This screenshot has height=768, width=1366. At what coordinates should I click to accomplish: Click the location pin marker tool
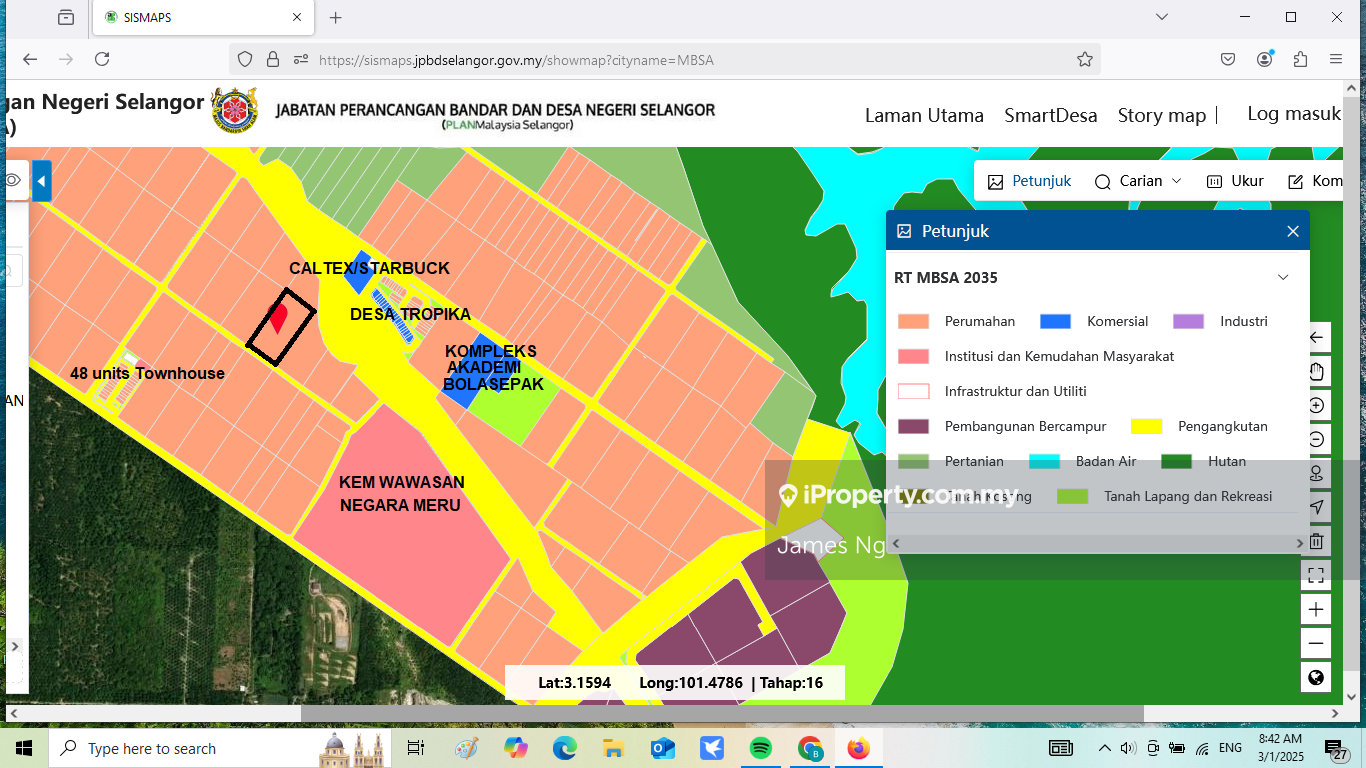click(x=1316, y=474)
